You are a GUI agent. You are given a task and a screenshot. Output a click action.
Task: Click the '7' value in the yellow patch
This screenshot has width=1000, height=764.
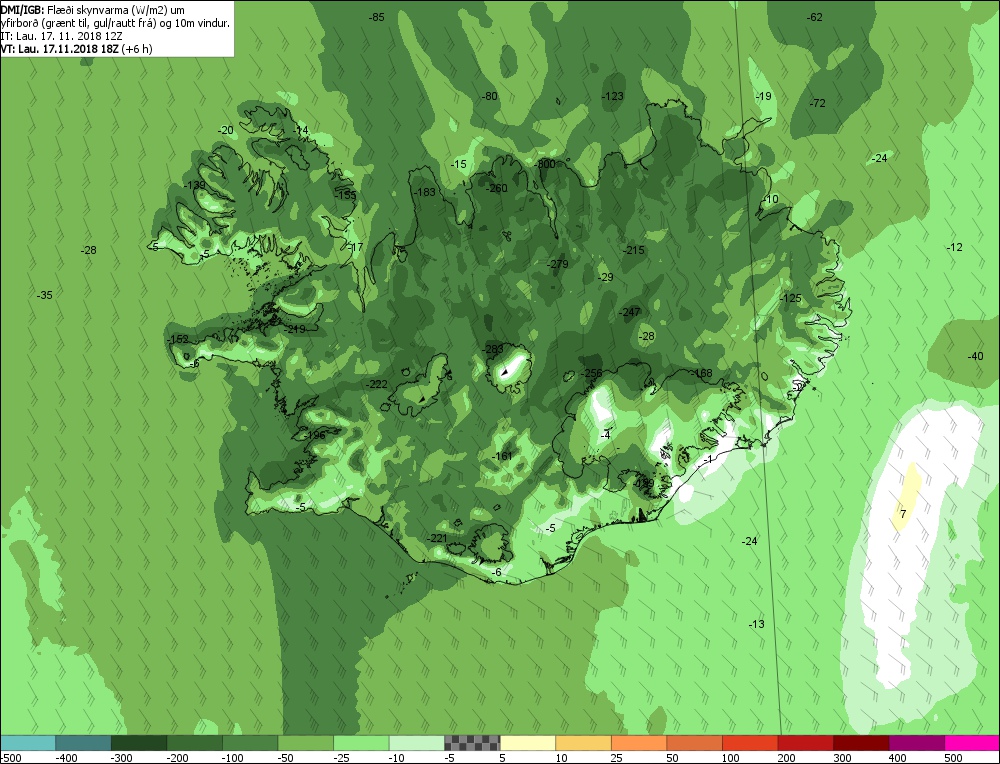tap(903, 514)
